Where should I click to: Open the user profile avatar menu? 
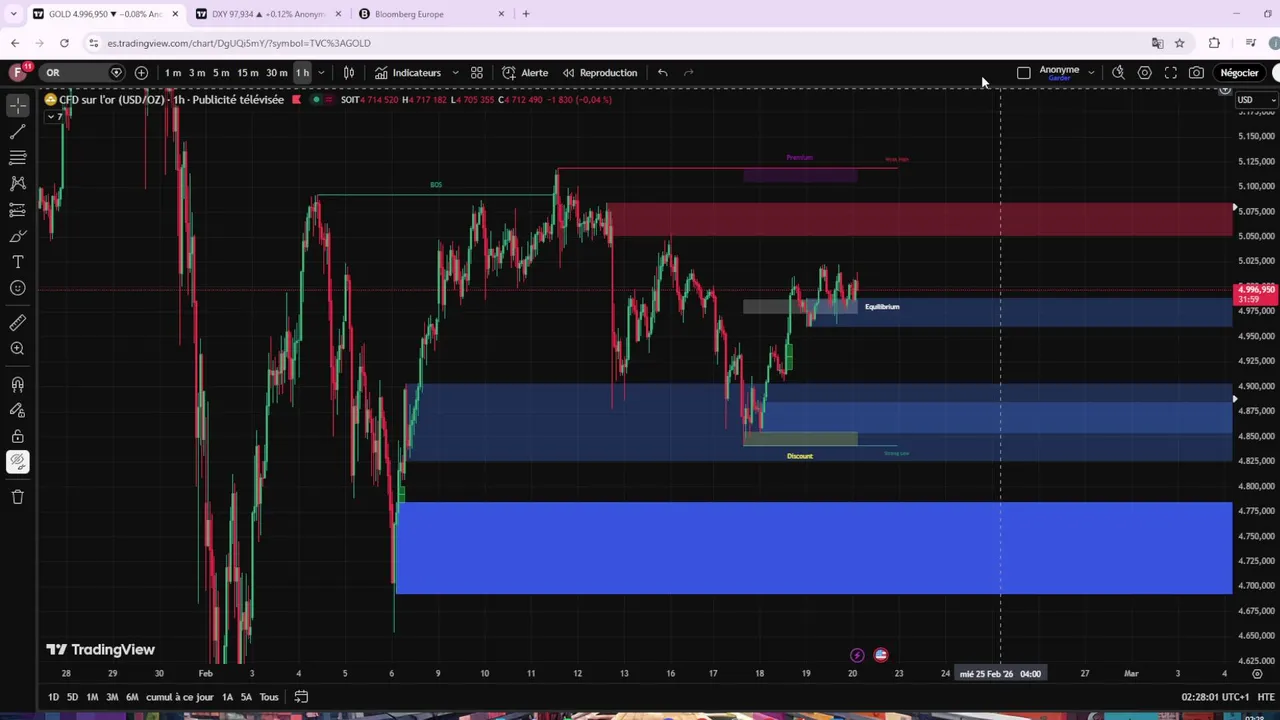[x=18, y=72]
